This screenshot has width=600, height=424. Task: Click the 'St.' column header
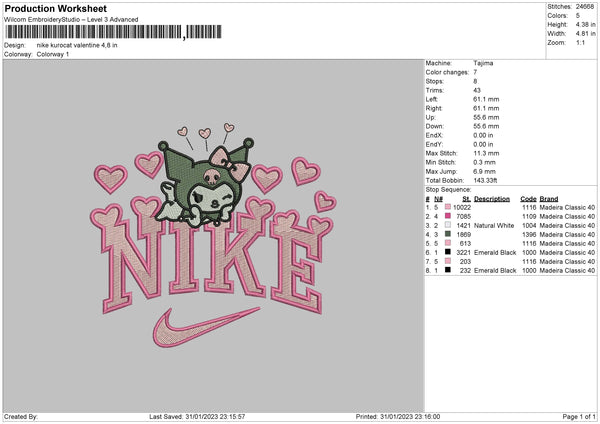click(466, 199)
